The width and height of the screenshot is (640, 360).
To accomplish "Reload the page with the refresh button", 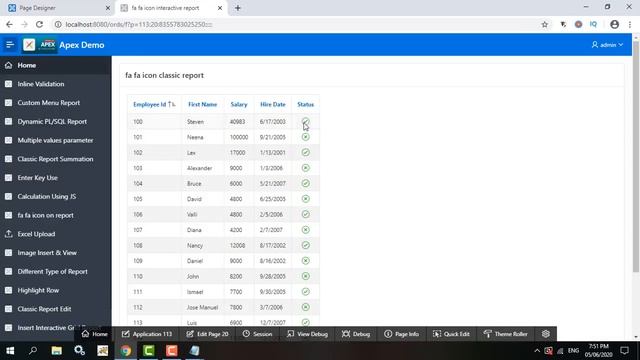I will [39, 24].
